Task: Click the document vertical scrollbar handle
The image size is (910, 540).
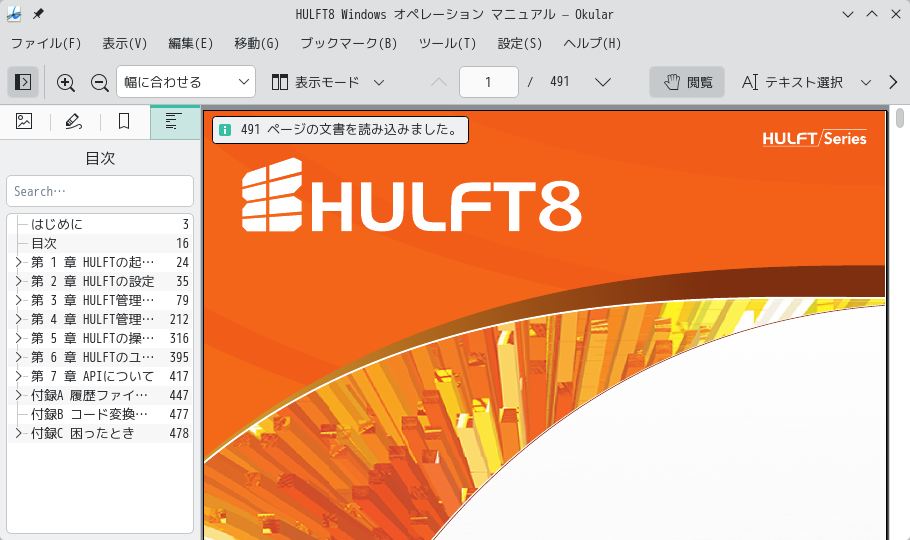Action: (x=900, y=118)
